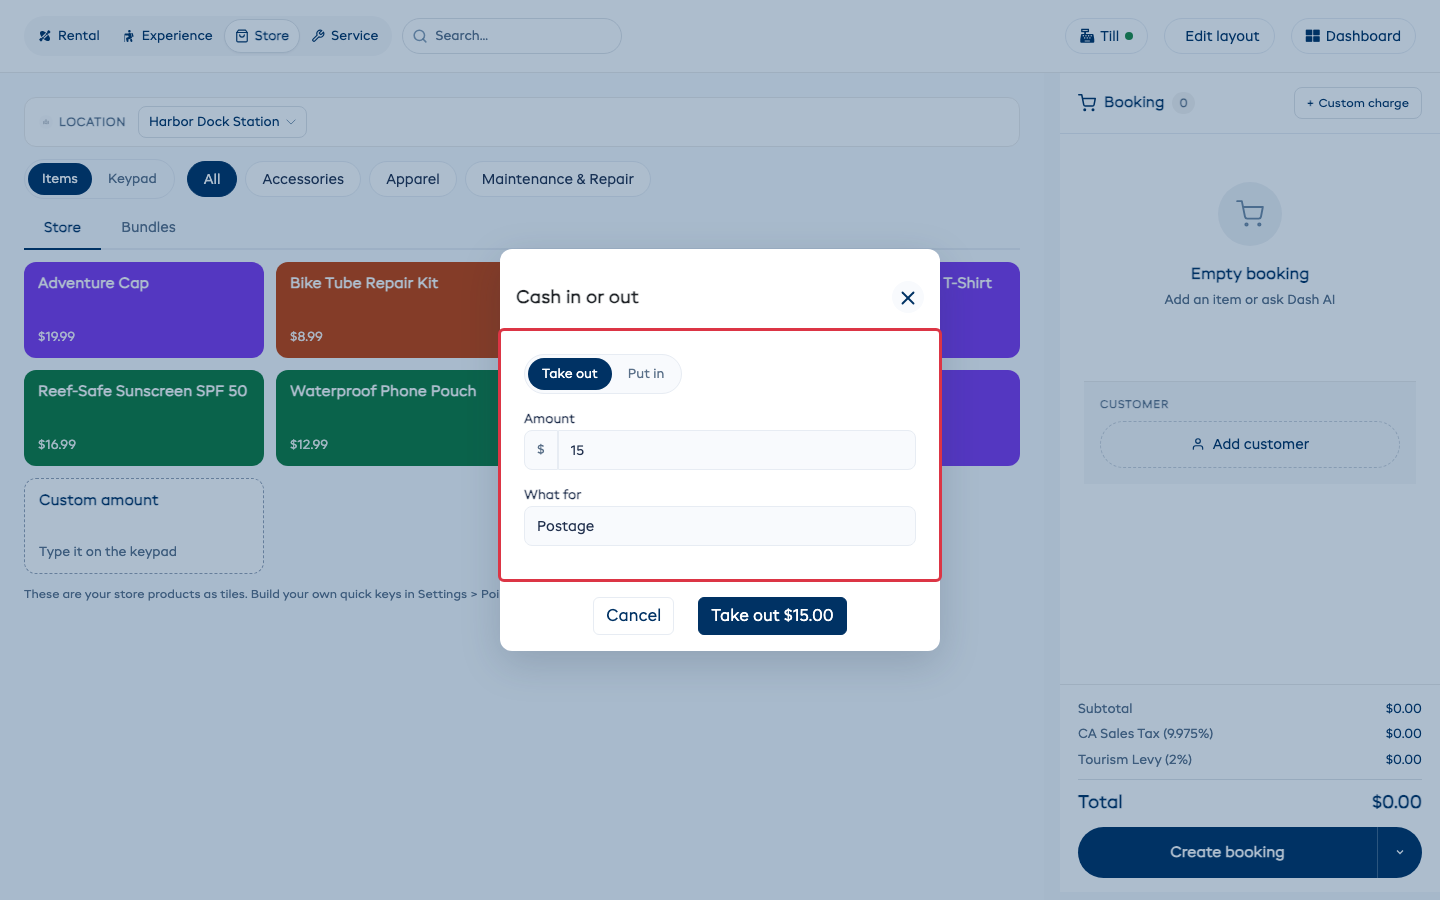
Task: Open the Bundles sub-tab
Action: [x=148, y=228]
